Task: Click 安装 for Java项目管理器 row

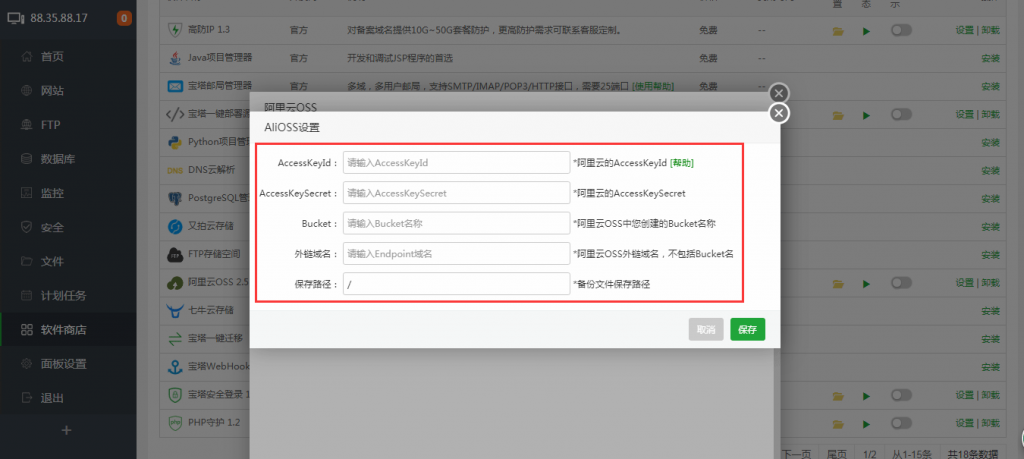Action: pyautogui.click(x=990, y=58)
